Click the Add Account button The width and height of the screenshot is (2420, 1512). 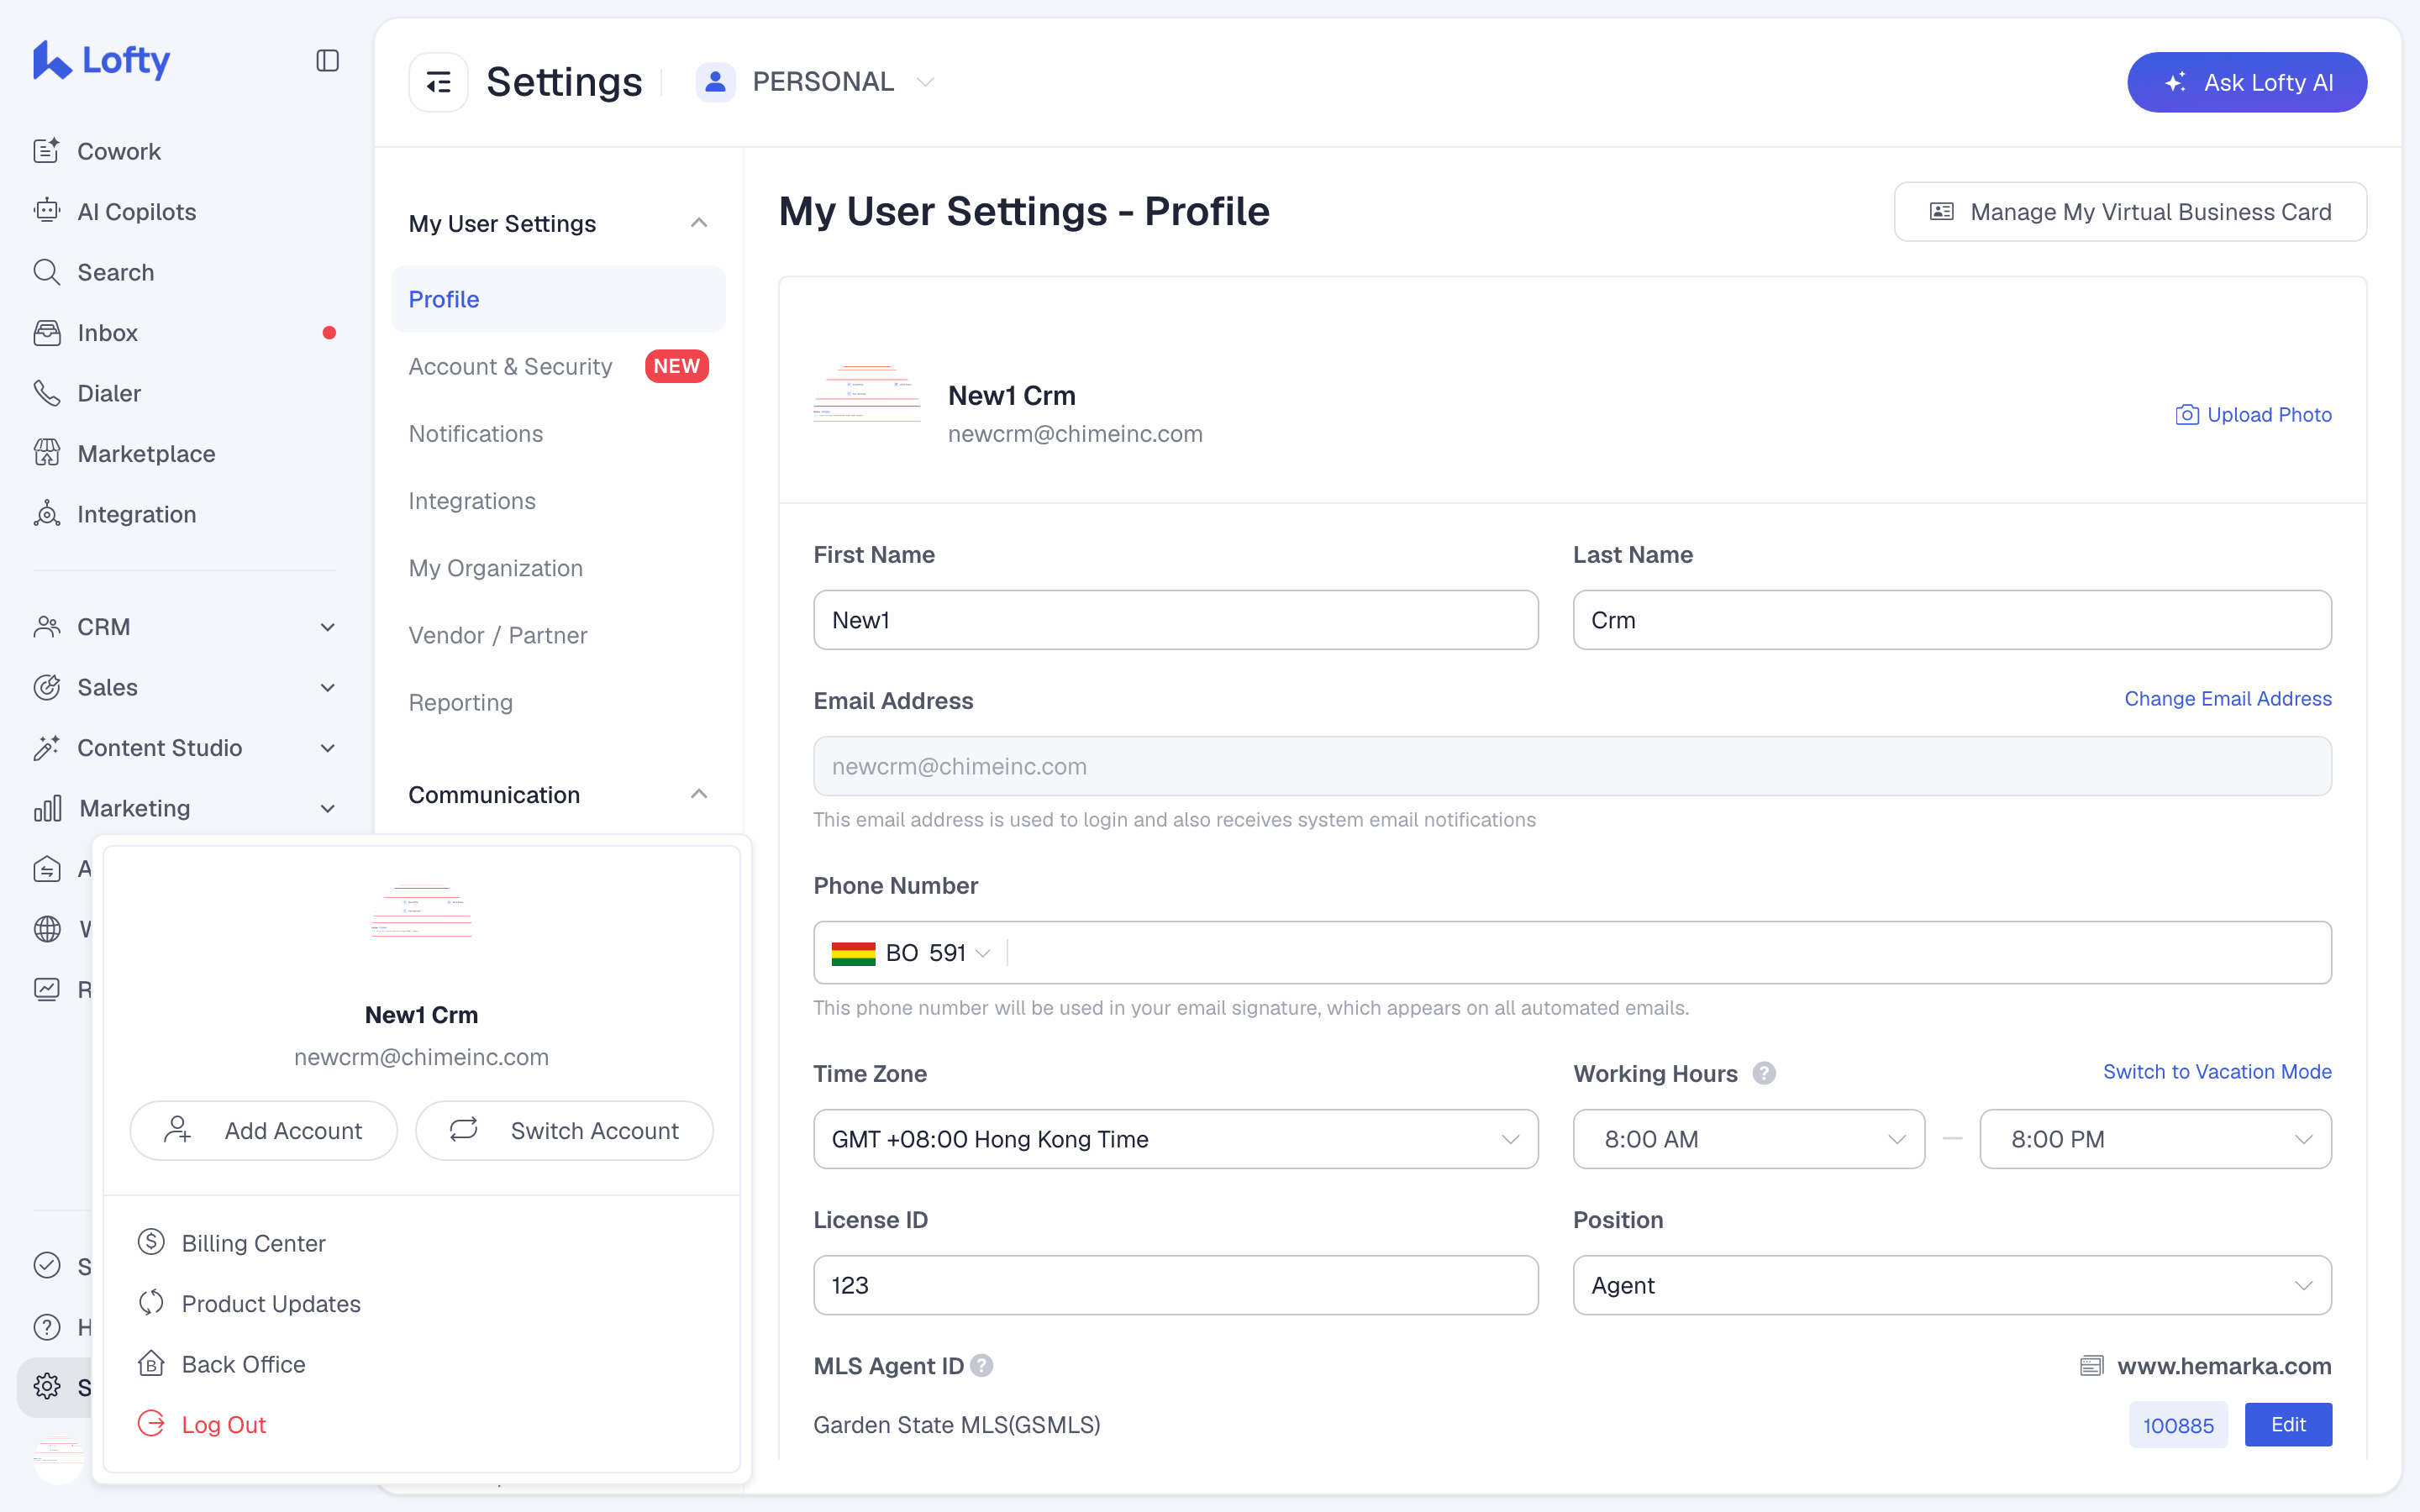pyautogui.click(x=264, y=1130)
